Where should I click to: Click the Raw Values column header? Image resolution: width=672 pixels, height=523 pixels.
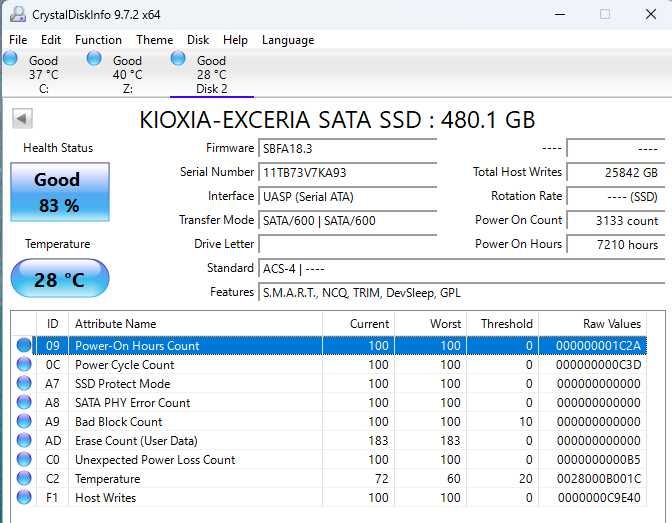click(592, 324)
